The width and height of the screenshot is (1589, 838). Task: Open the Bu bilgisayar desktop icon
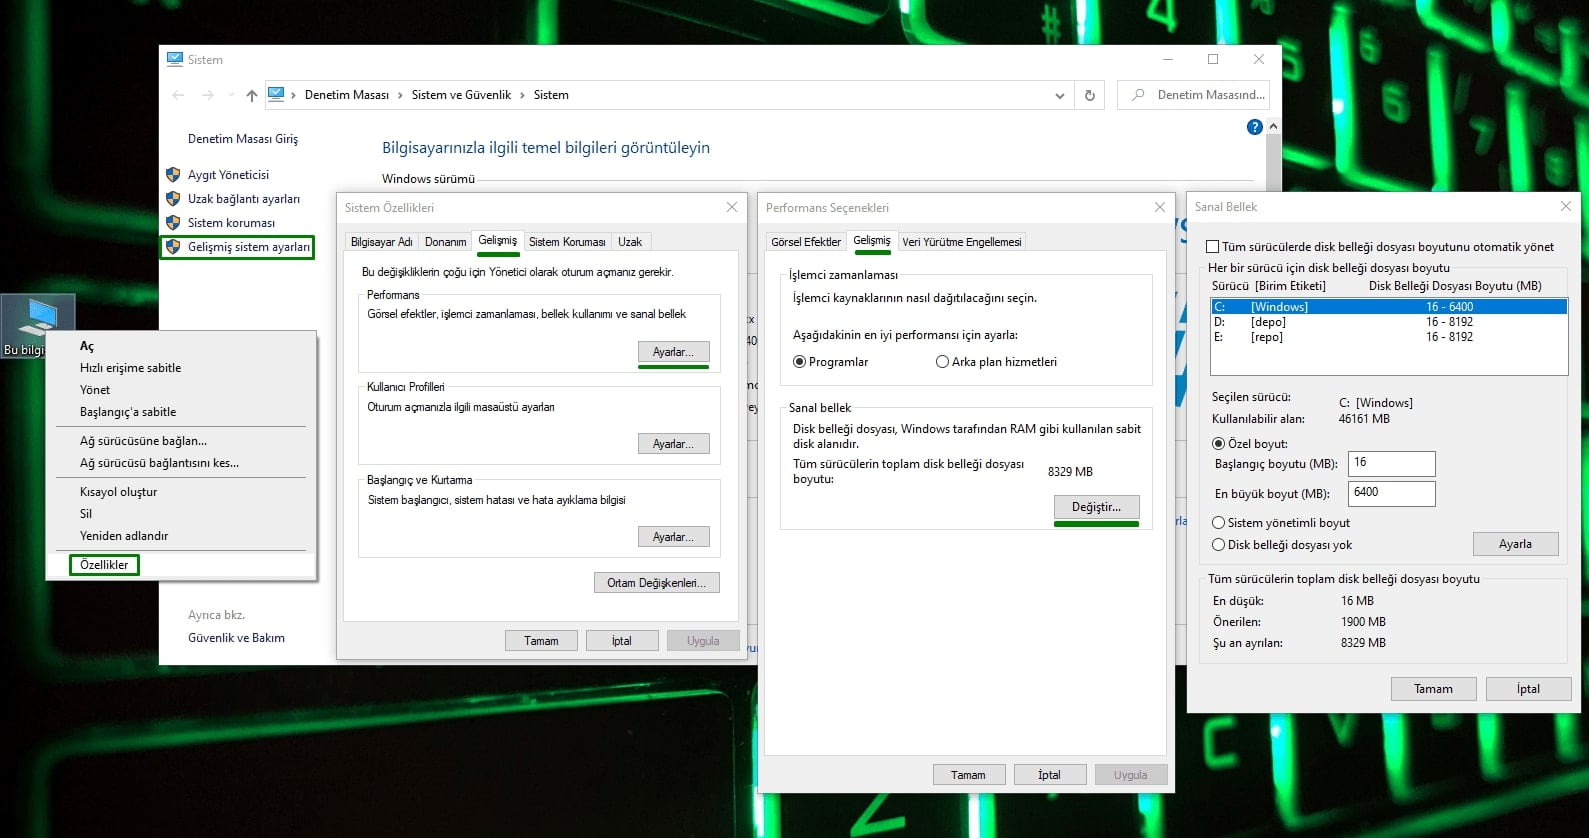(x=38, y=324)
